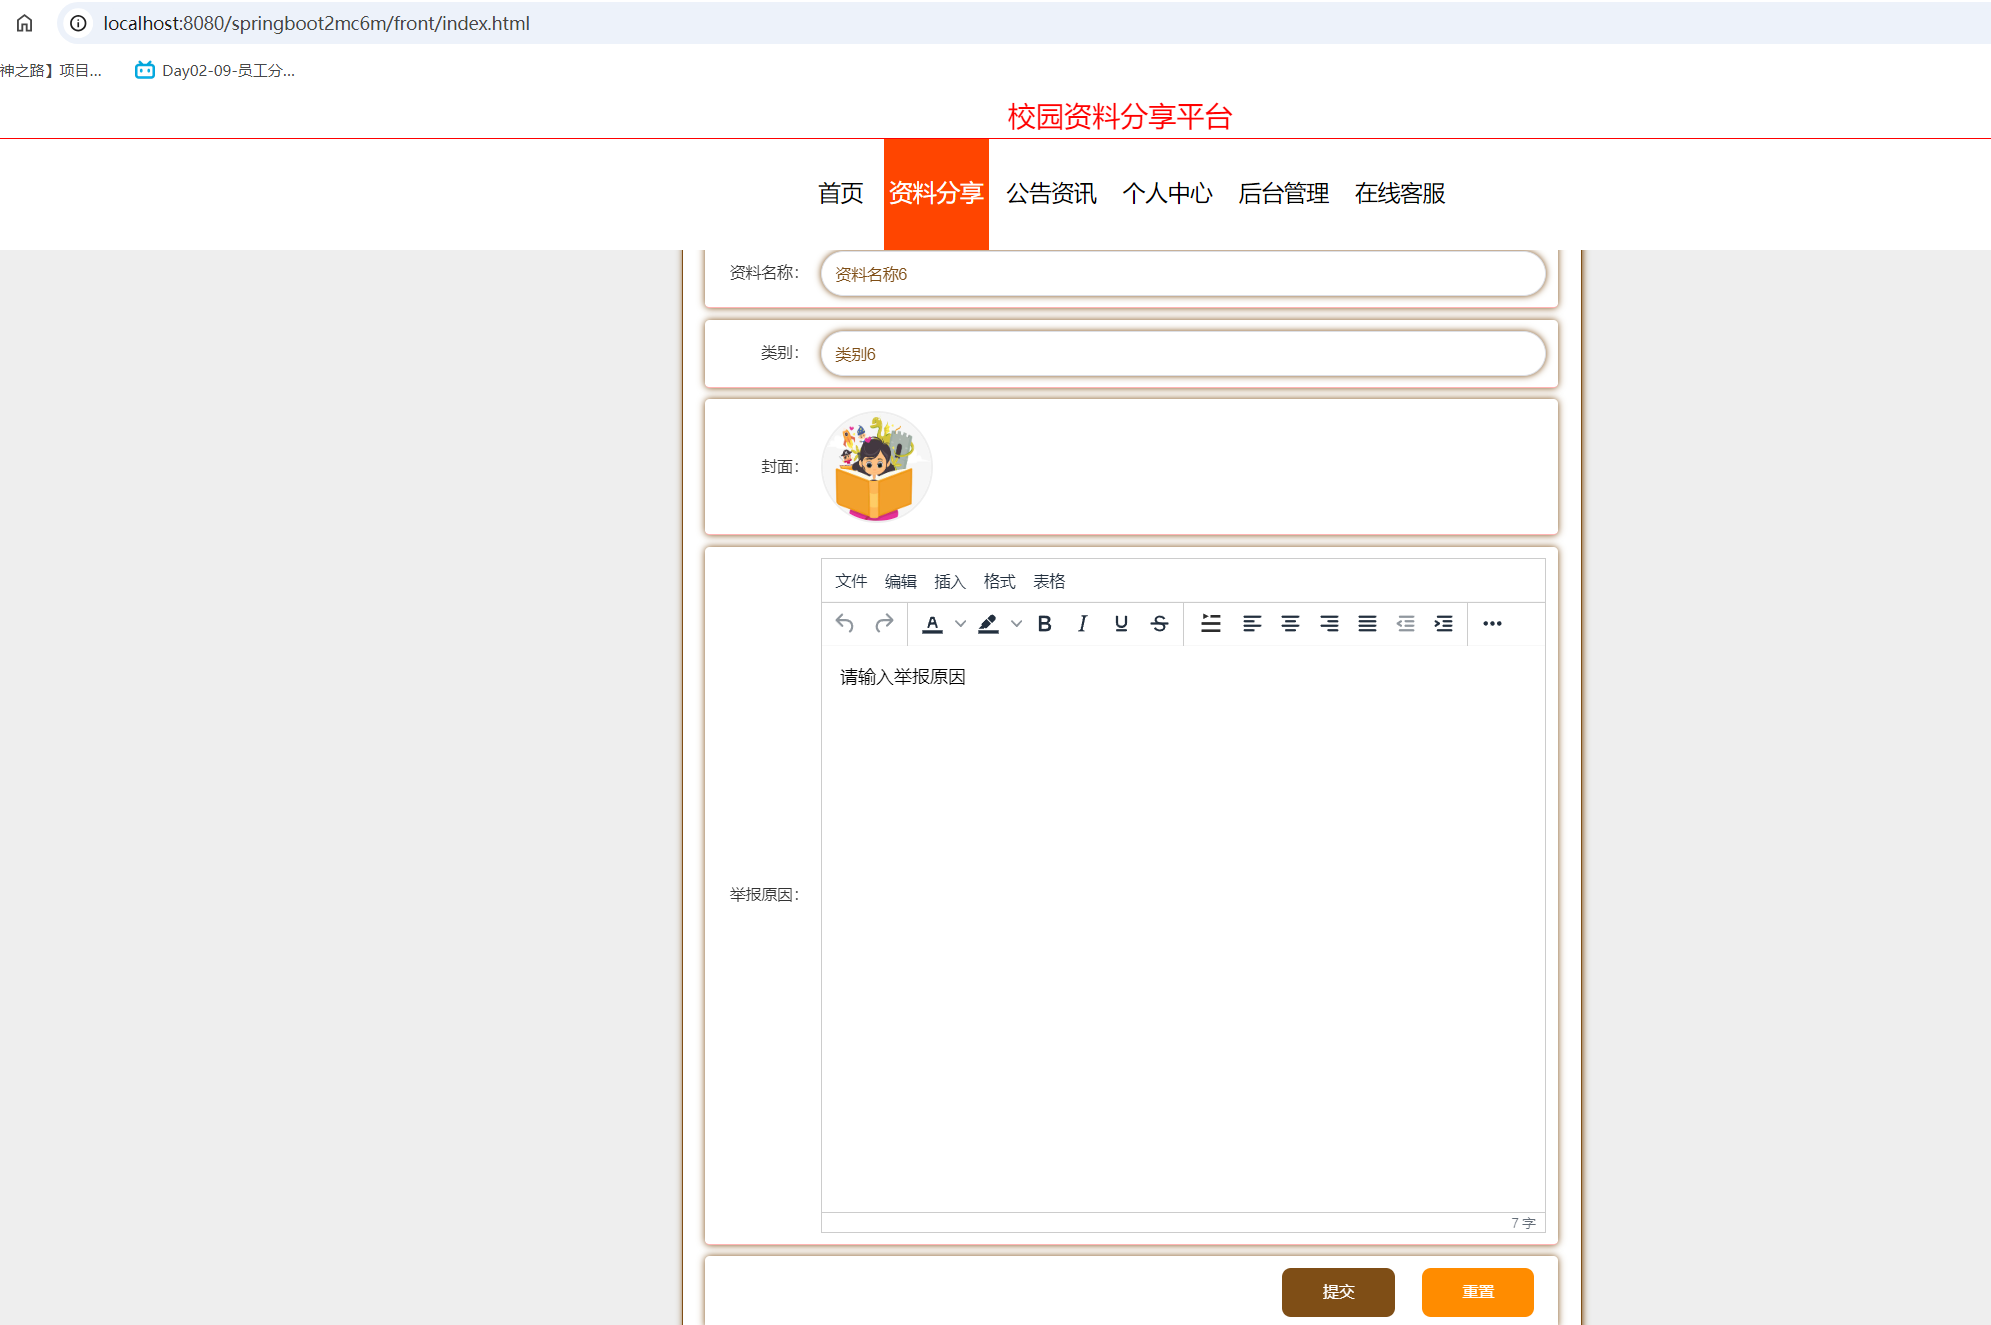
Task: Expand the highlight color dropdown arrow
Action: [x=1016, y=624]
